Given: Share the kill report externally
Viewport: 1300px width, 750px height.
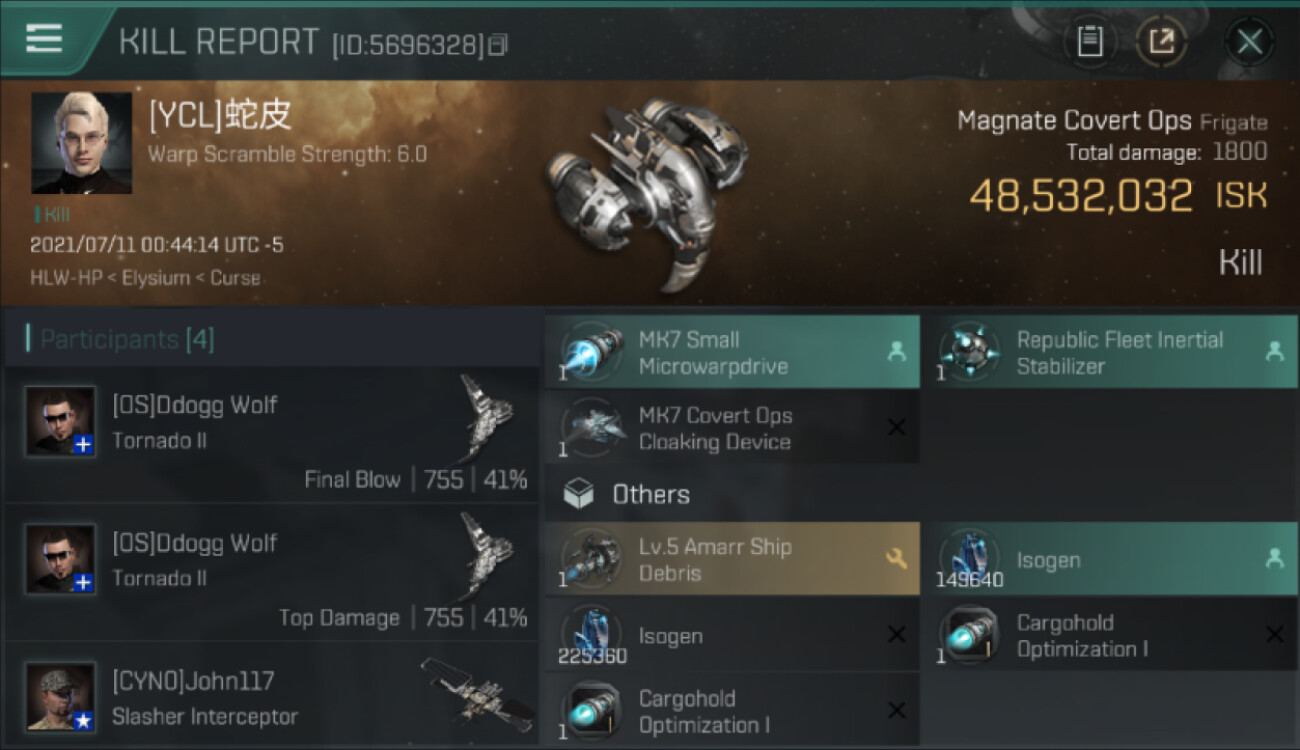Looking at the screenshot, I should 1161,42.
